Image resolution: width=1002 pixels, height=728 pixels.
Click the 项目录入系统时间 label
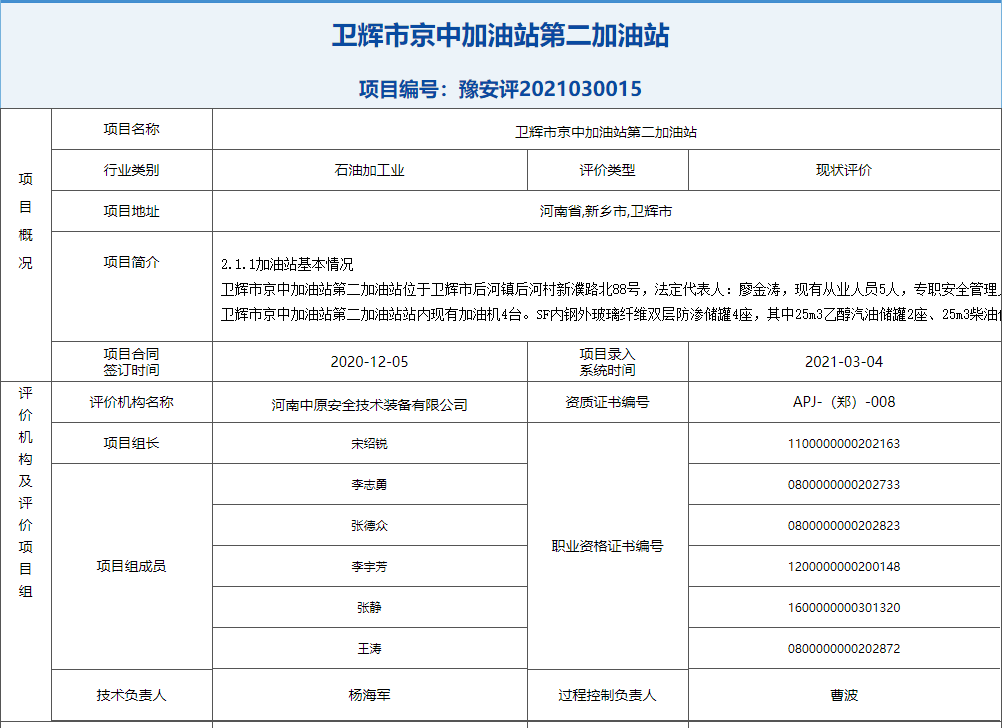(x=607, y=362)
